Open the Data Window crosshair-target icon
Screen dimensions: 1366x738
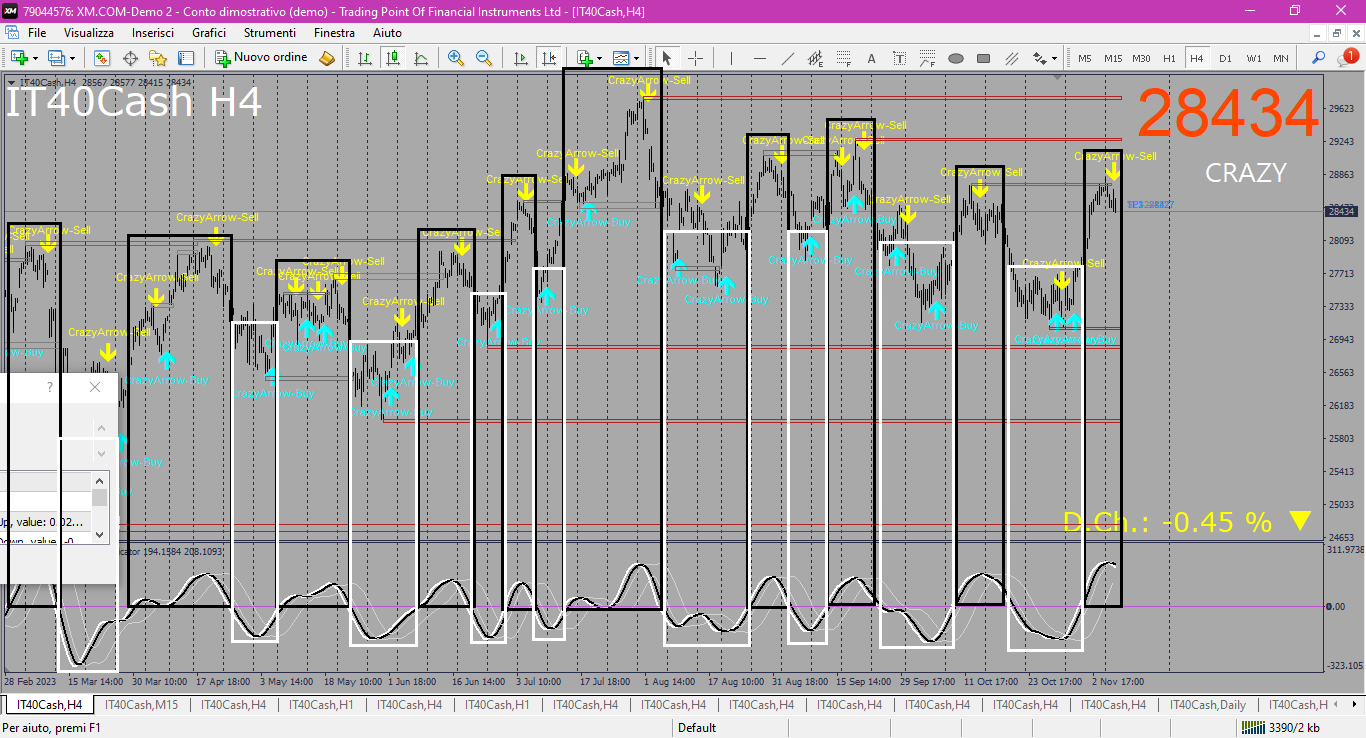(x=130, y=58)
